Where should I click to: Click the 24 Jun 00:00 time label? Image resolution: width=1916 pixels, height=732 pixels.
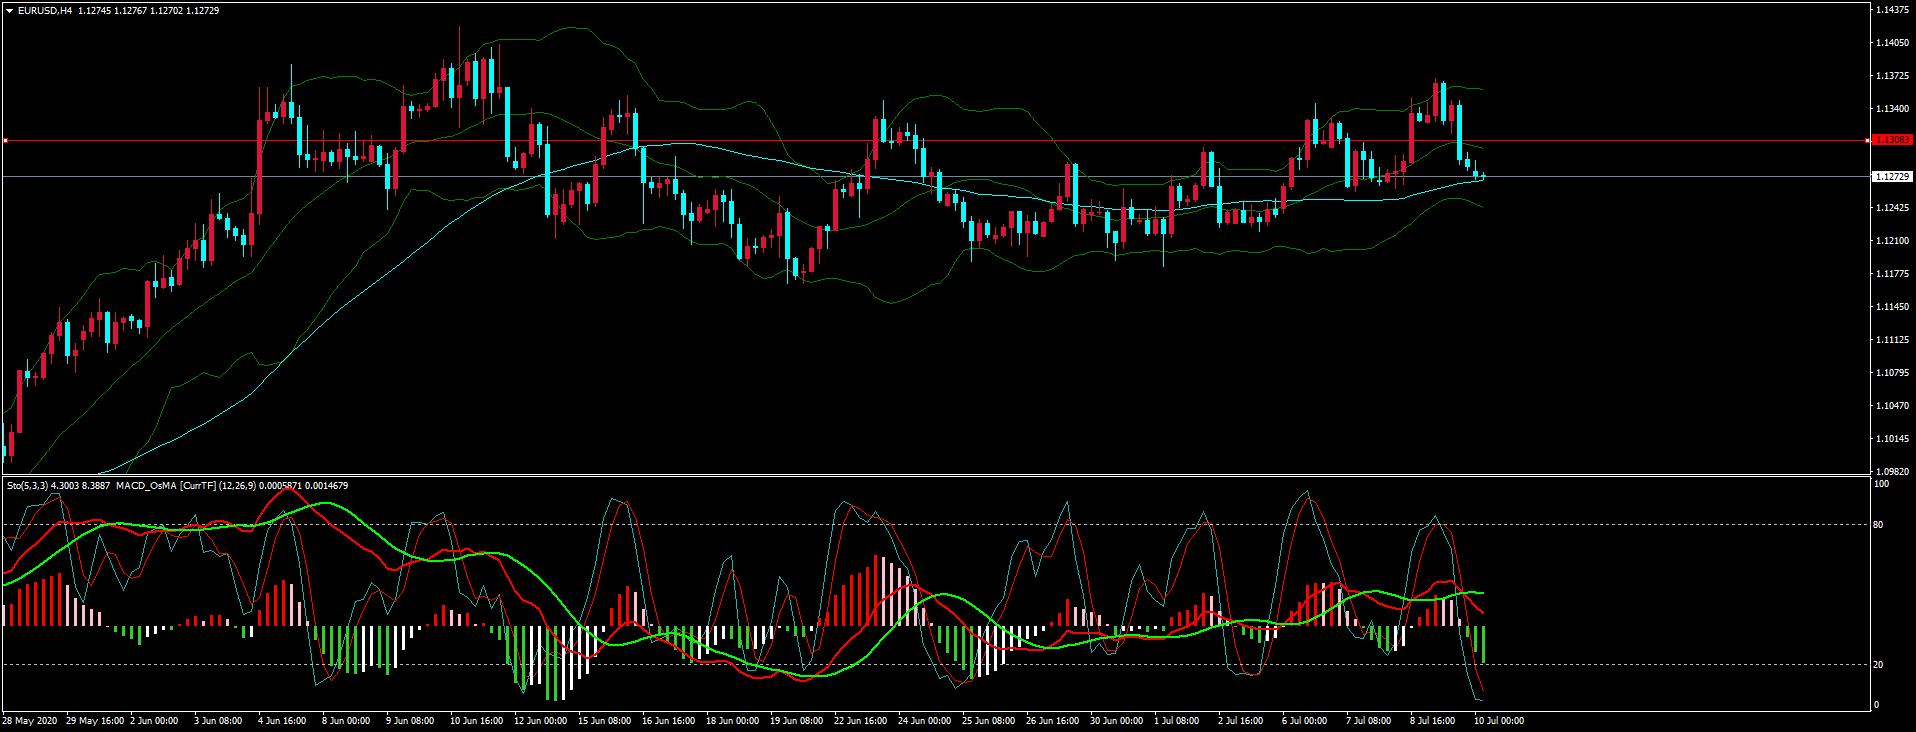925,720
